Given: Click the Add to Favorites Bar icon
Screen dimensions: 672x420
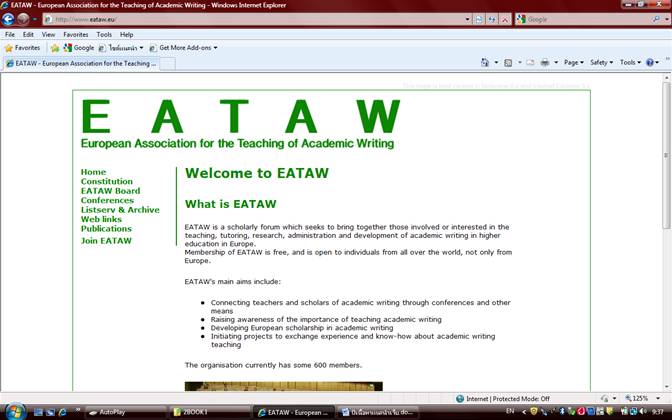Looking at the screenshot, I should (55, 48).
